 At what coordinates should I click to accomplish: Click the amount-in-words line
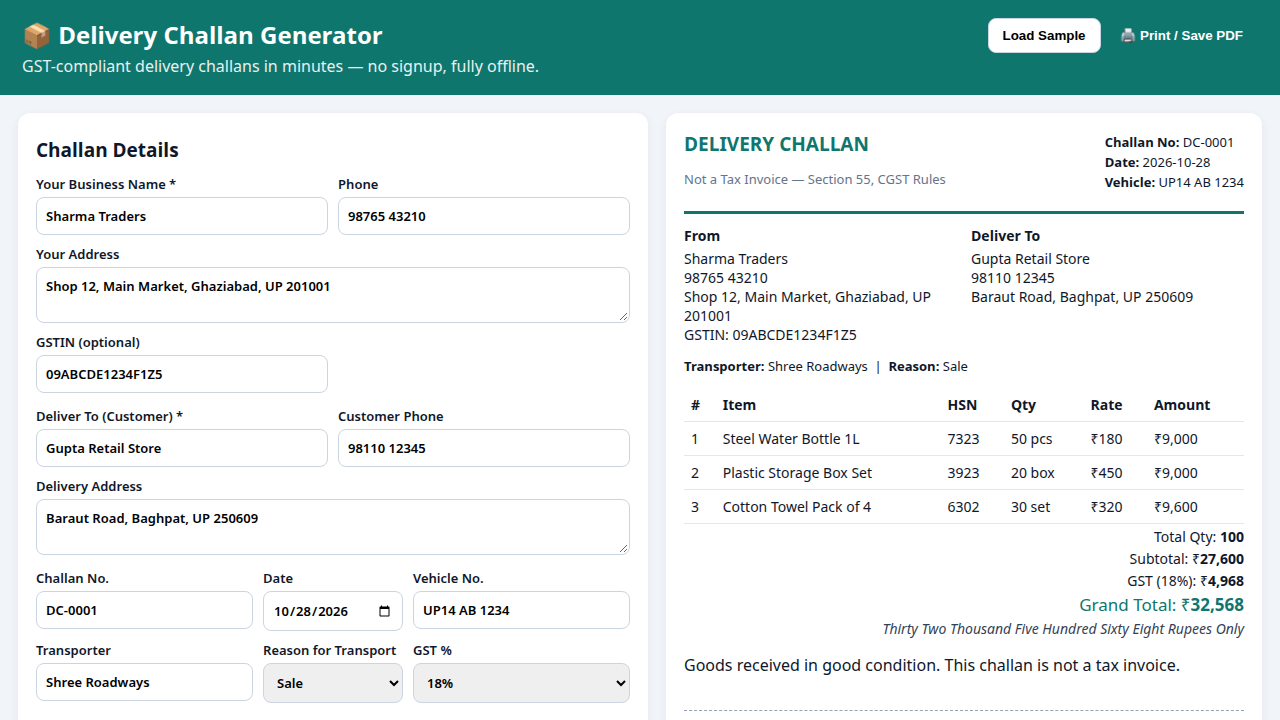pos(1063,629)
